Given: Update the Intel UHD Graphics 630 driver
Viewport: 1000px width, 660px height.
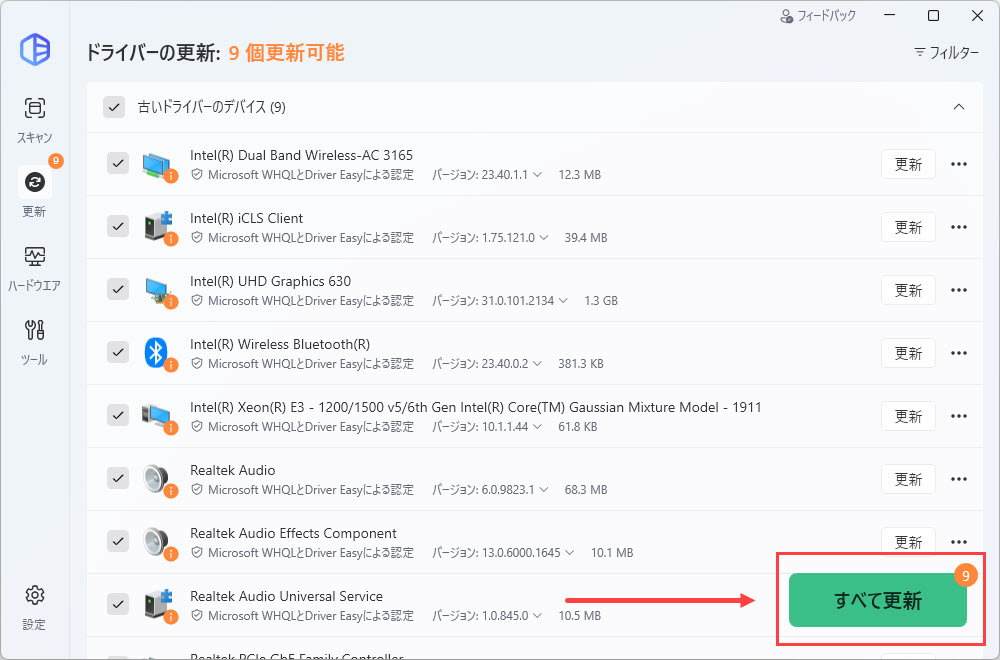Looking at the screenshot, I should [x=908, y=290].
